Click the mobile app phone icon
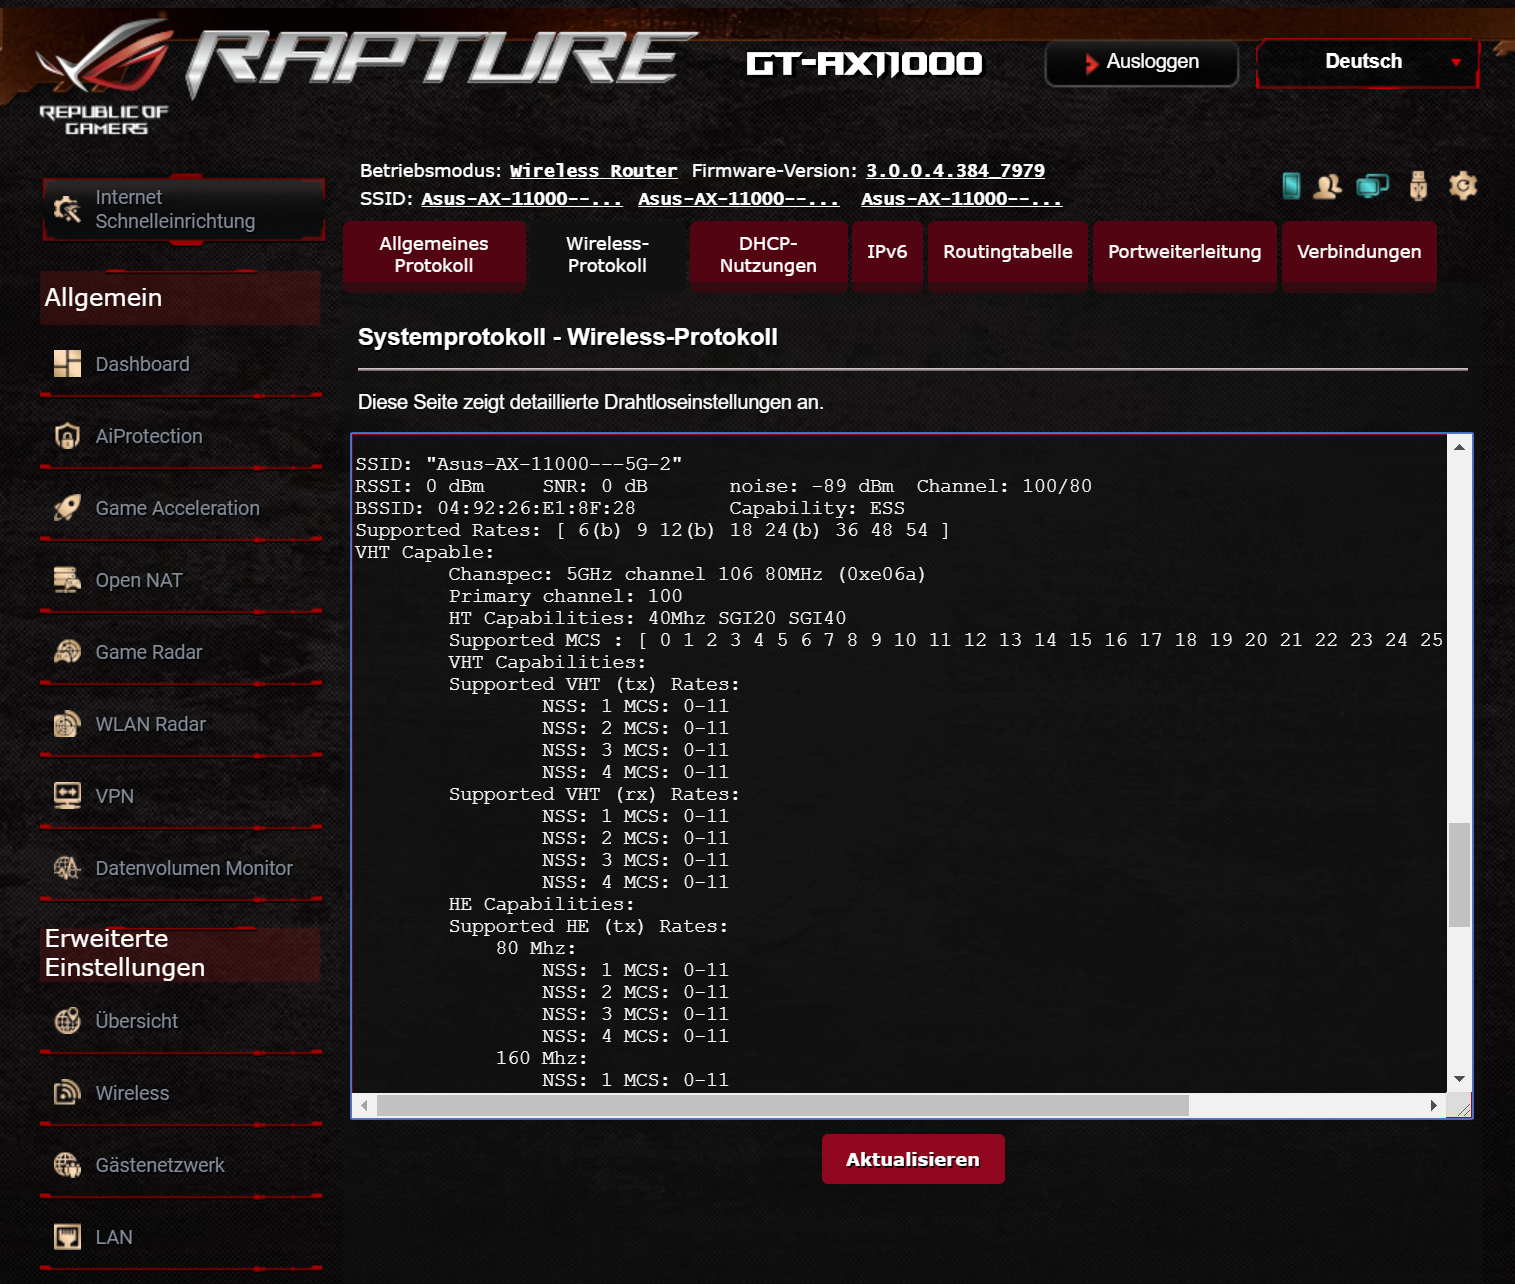1515x1284 pixels. (x=1291, y=186)
